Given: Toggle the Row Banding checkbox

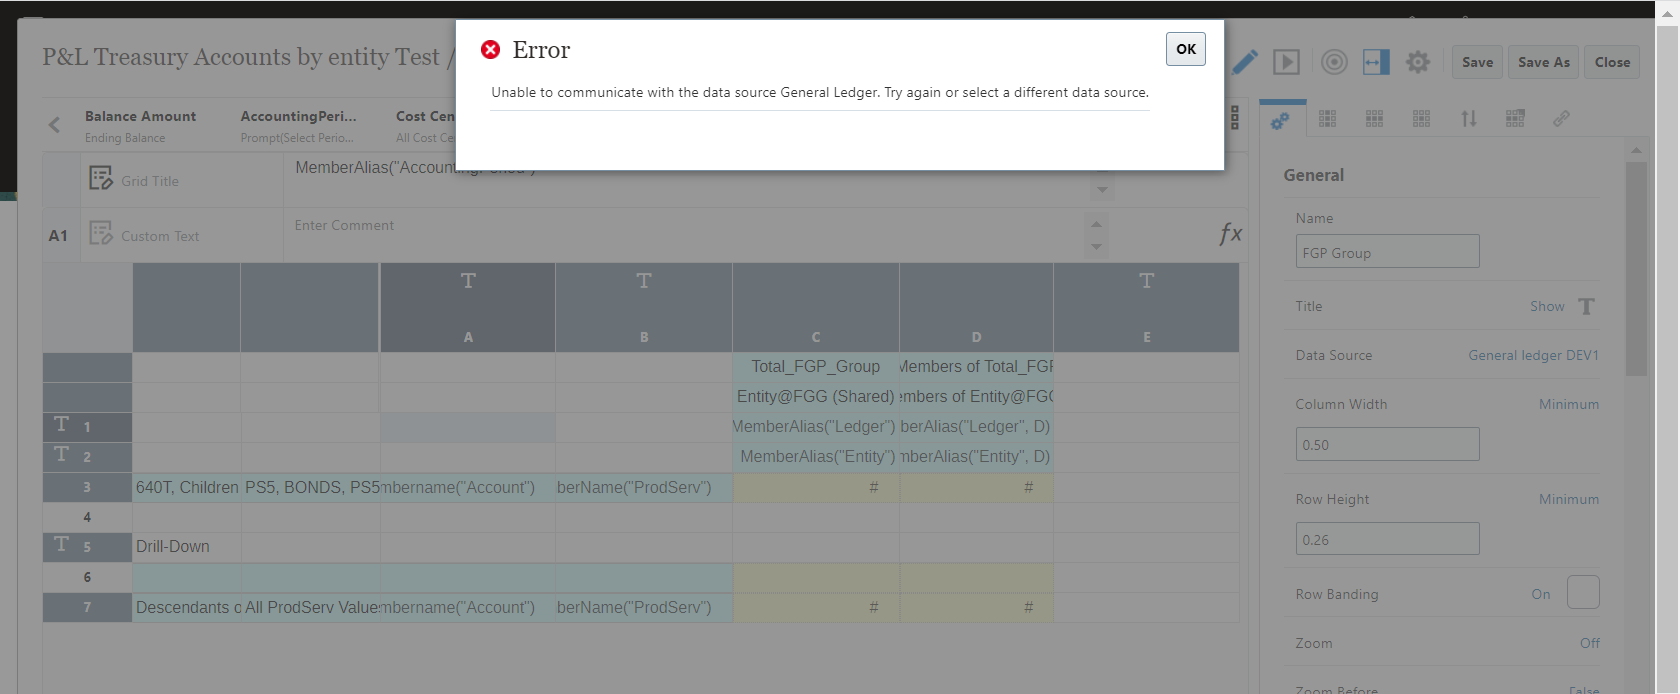Looking at the screenshot, I should 1582,593.
